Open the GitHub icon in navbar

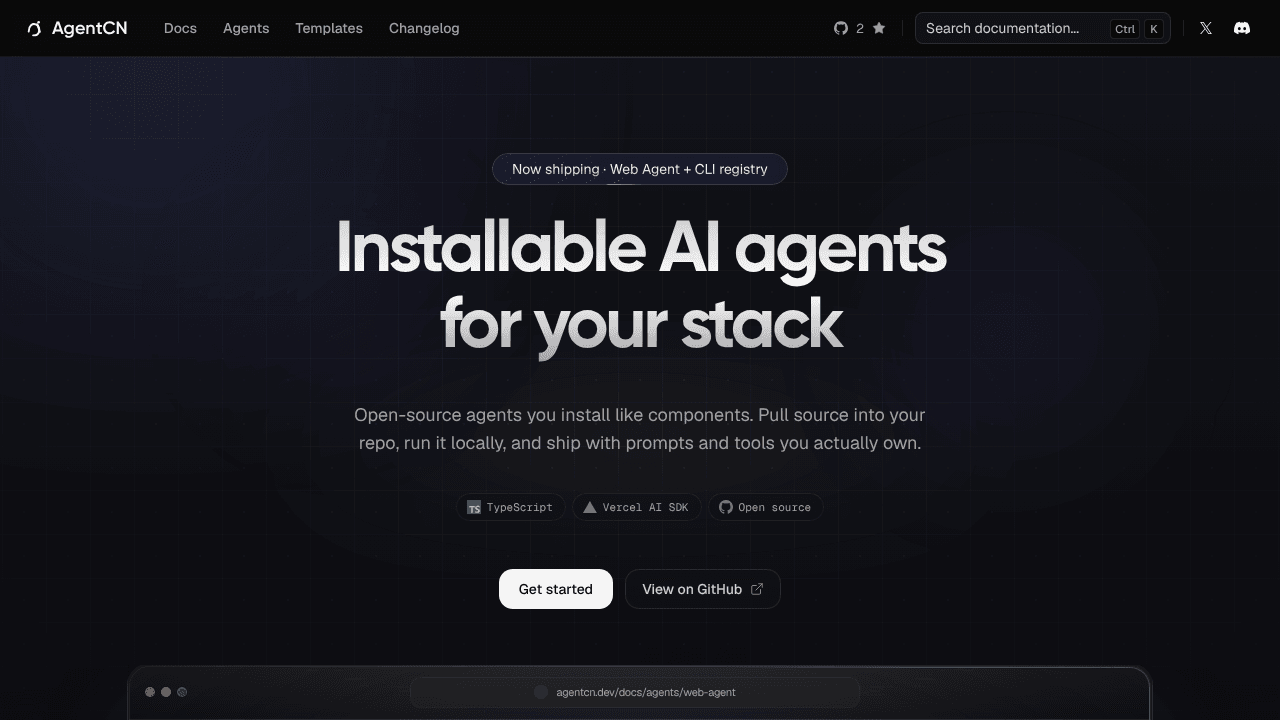pos(841,28)
